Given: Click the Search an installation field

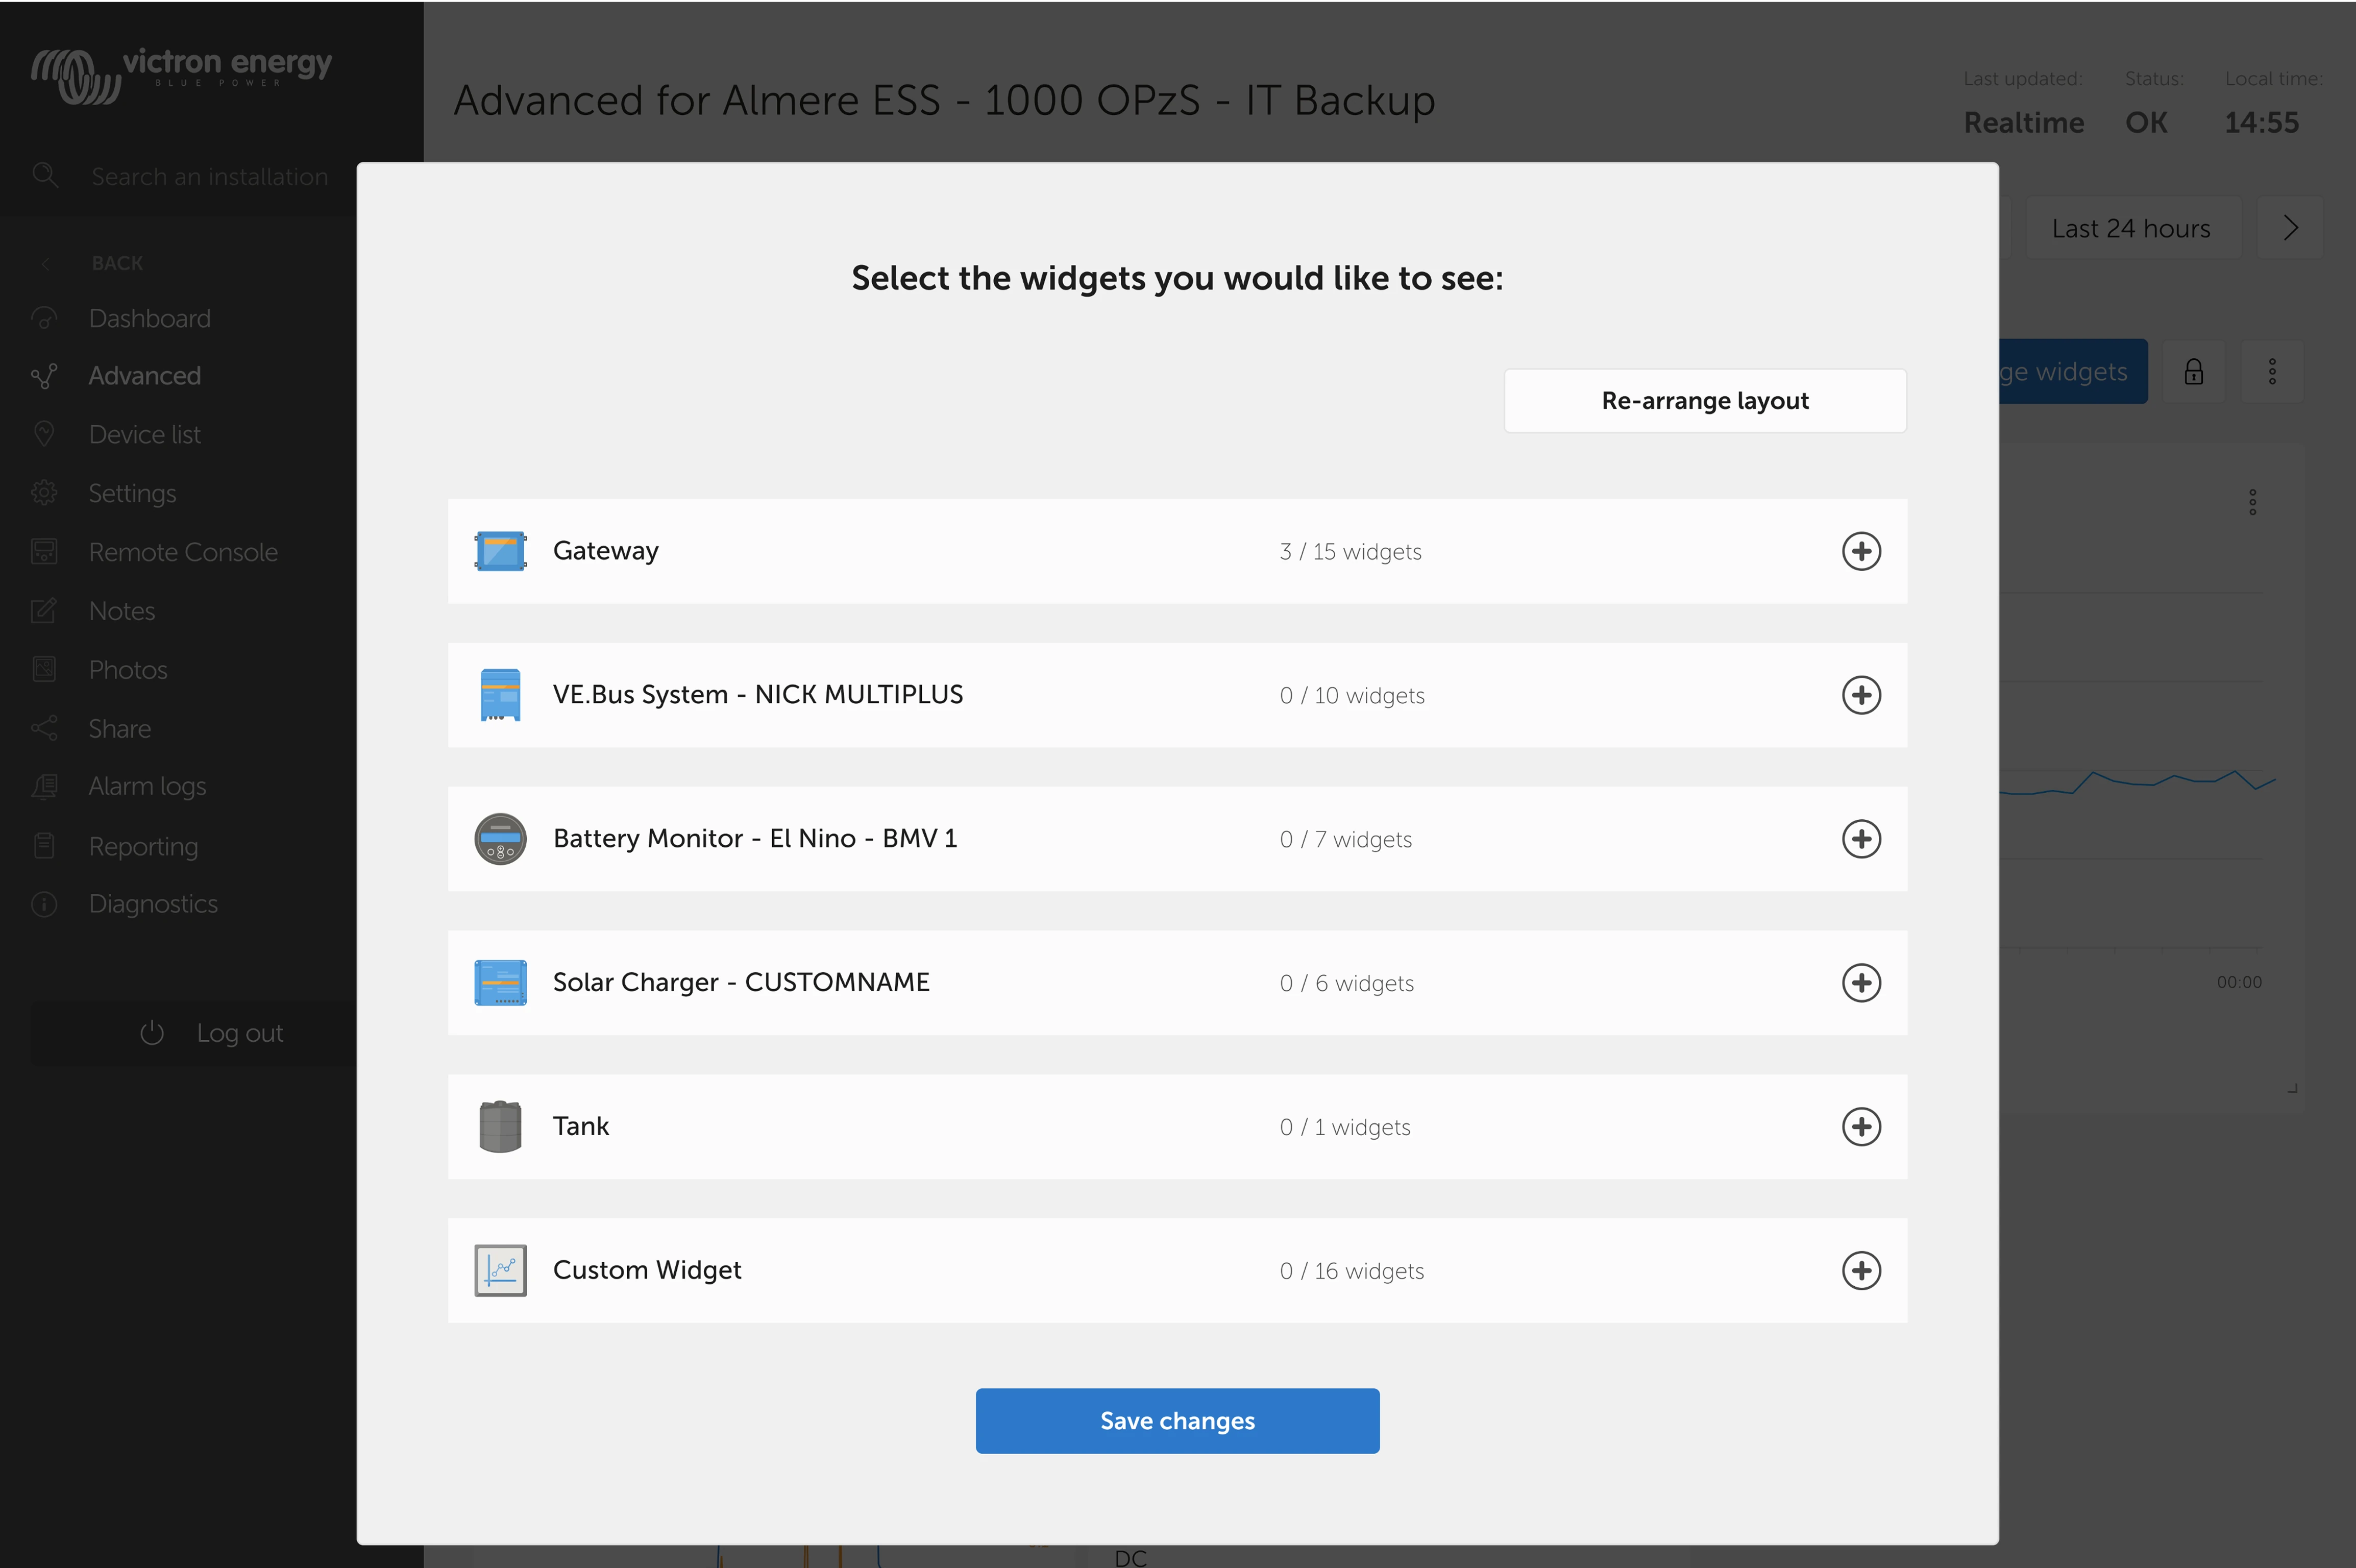Looking at the screenshot, I should 209,177.
